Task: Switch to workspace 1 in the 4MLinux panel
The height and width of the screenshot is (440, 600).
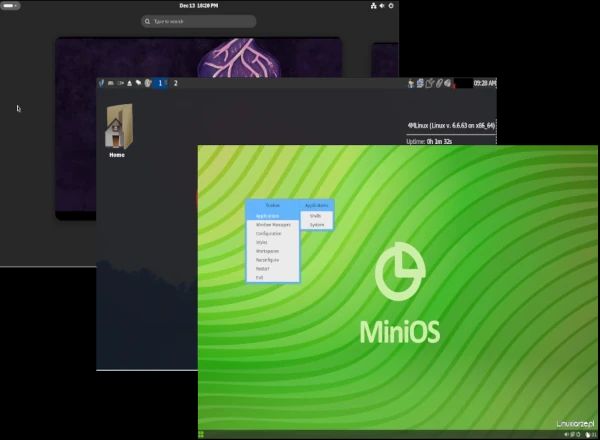Action: tap(160, 83)
